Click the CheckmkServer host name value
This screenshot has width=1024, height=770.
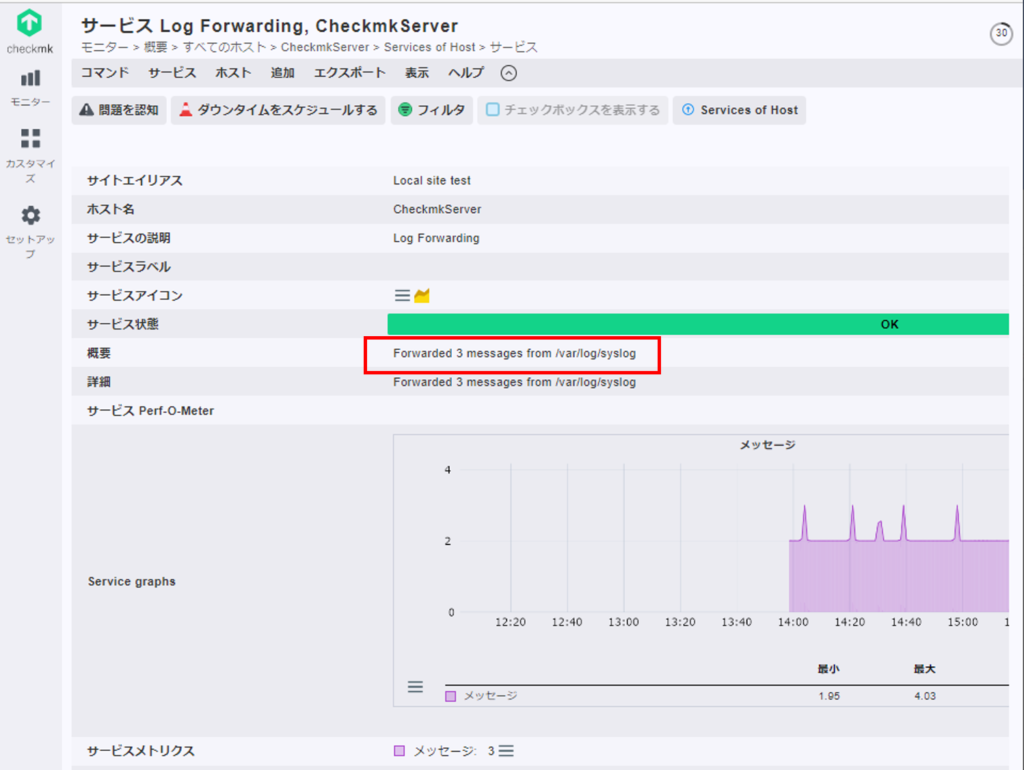coord(437,209)
